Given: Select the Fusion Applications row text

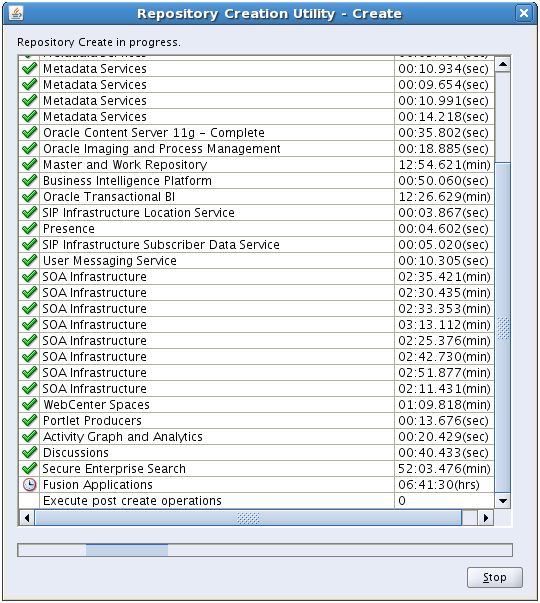Looking at the screenshot, I should [x=98, y=485].
